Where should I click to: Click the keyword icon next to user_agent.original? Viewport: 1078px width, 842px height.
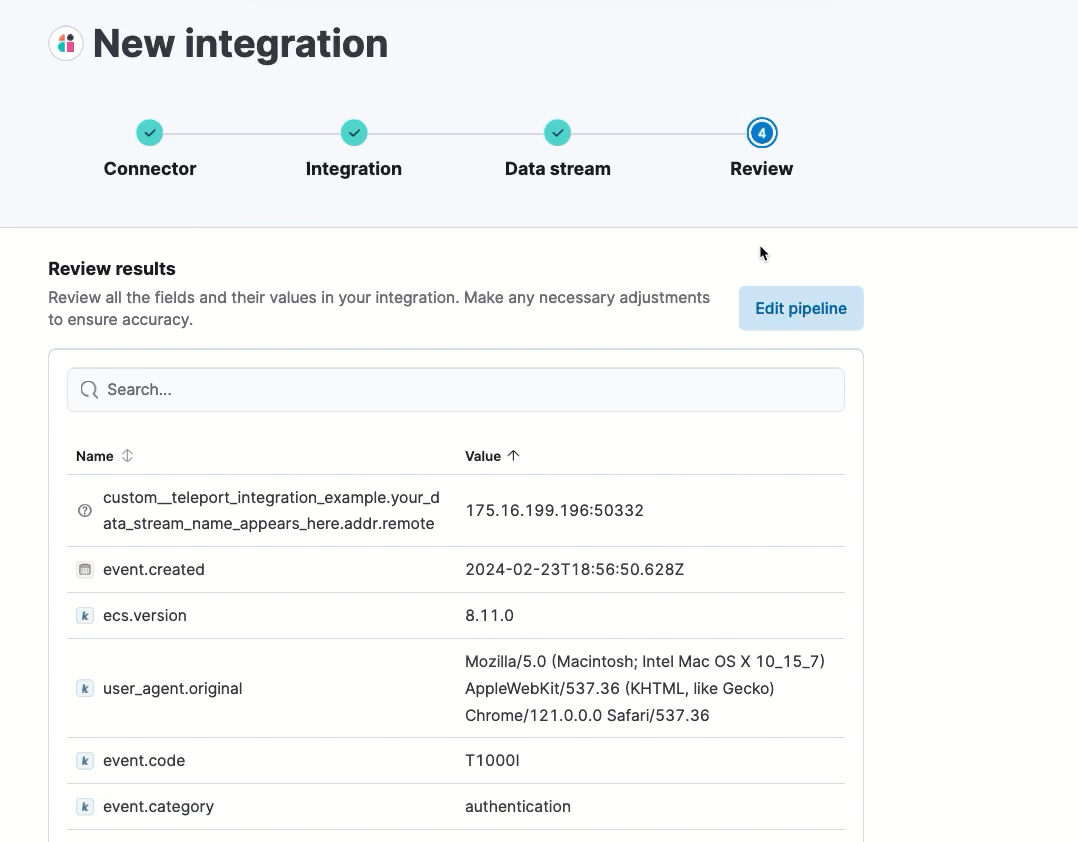85,688
